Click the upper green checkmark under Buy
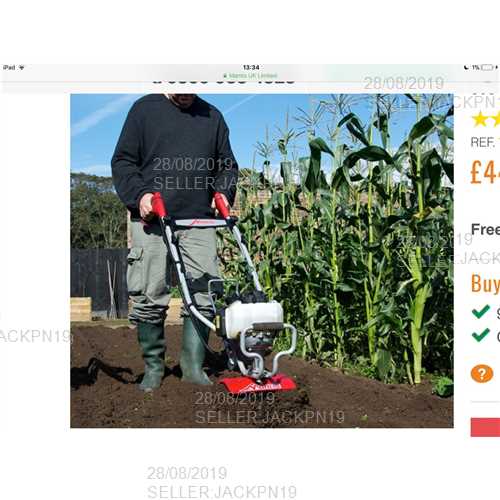The height and width of the screenshot is (500, 500). click(481, 312)
